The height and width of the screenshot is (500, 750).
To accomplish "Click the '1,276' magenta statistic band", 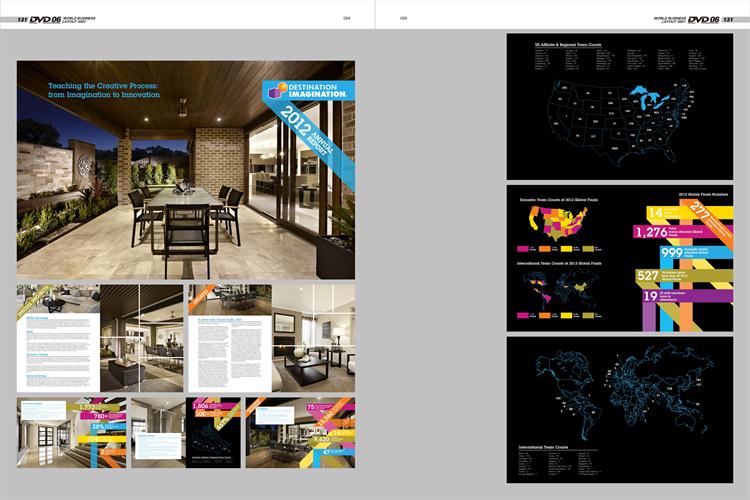I will tap(651, 232).
